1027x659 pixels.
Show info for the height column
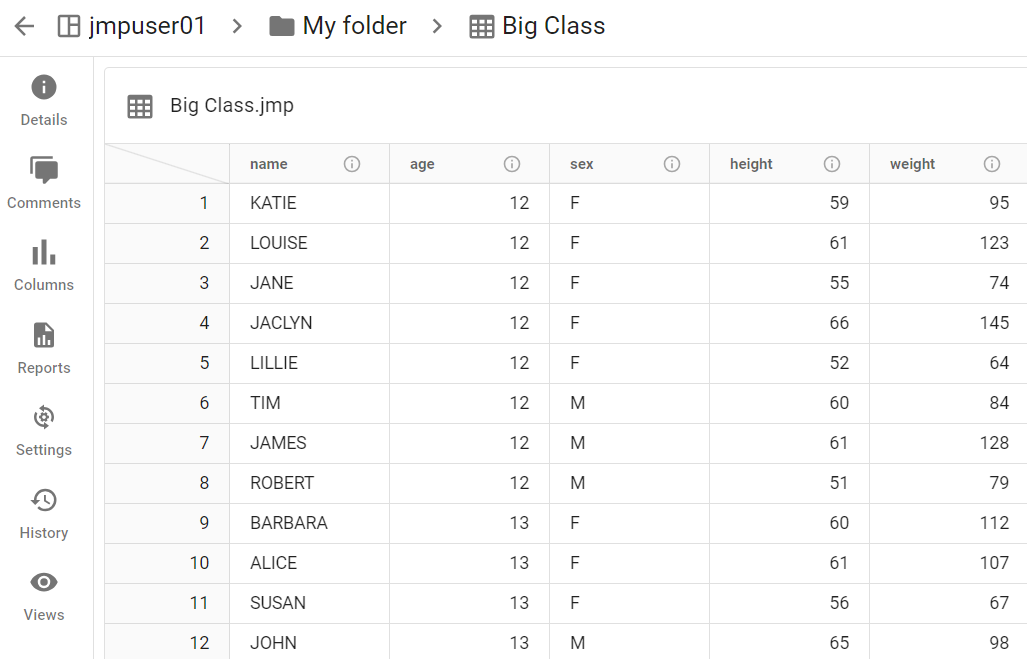pyautogui.click(x=831, y=163)
